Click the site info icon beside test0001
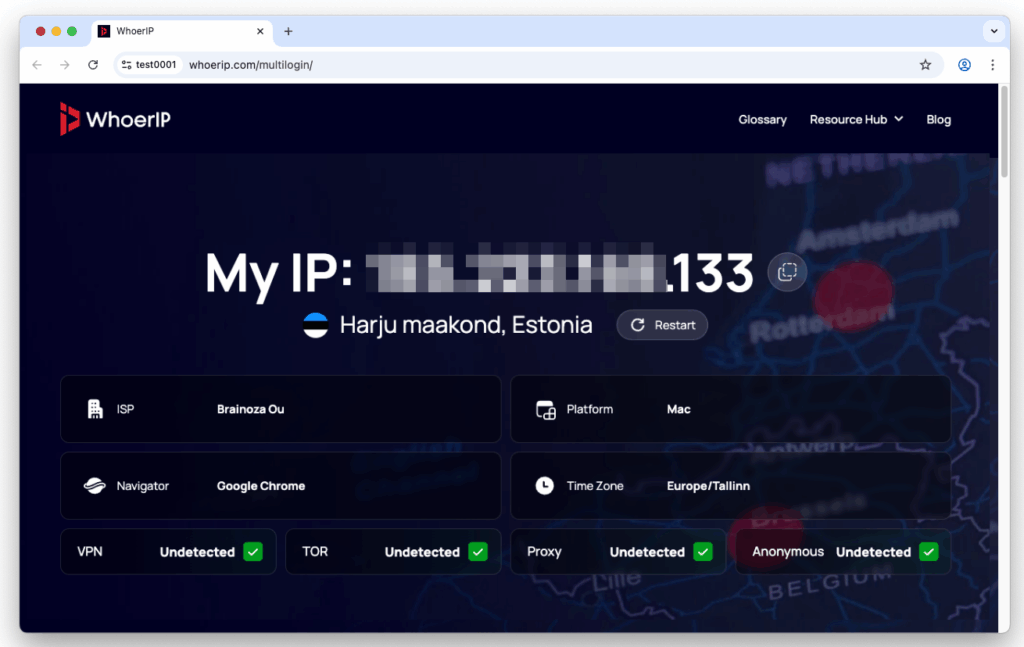The image size is (1024, 647). click(126, 65)
